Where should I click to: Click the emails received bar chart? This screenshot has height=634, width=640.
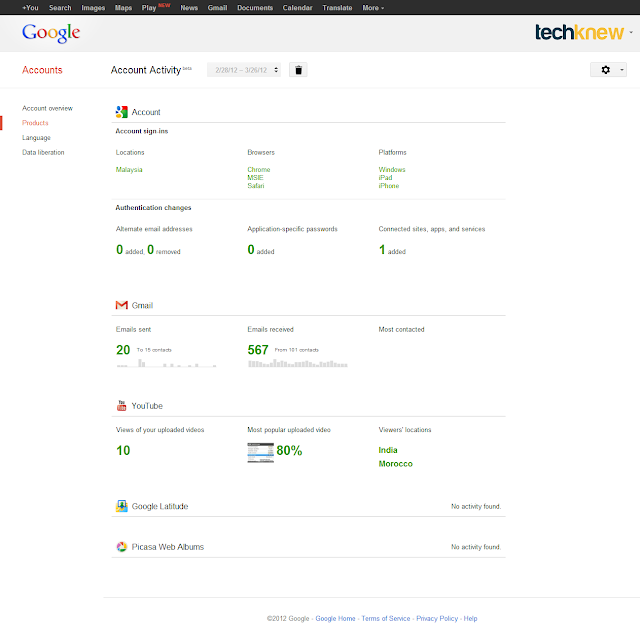click(298, 363)
